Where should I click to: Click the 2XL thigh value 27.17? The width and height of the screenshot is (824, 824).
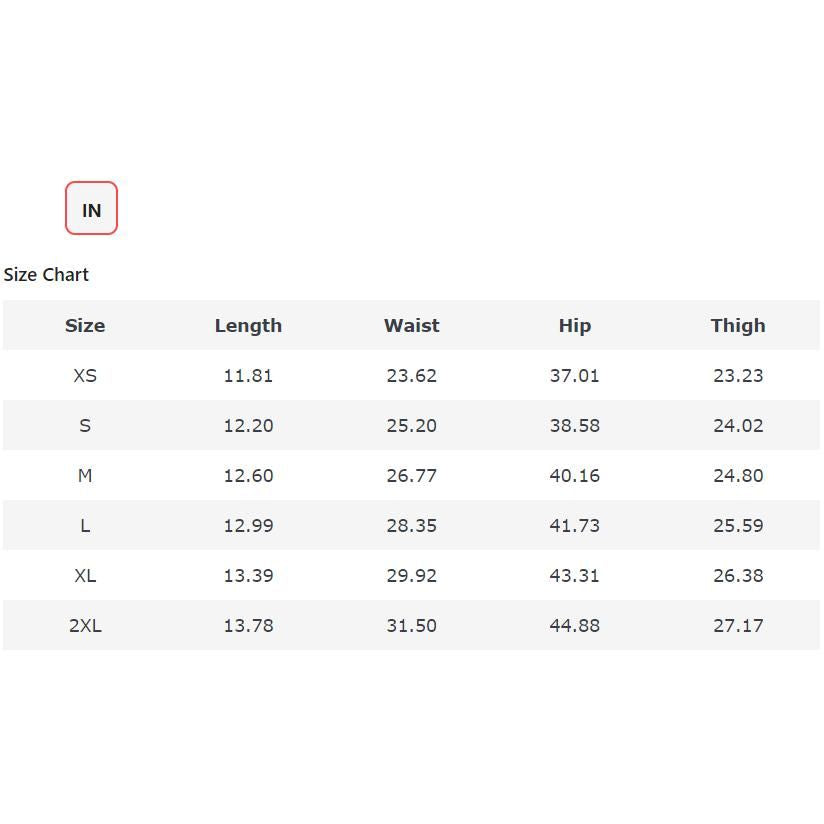click(x=738, y=626)
